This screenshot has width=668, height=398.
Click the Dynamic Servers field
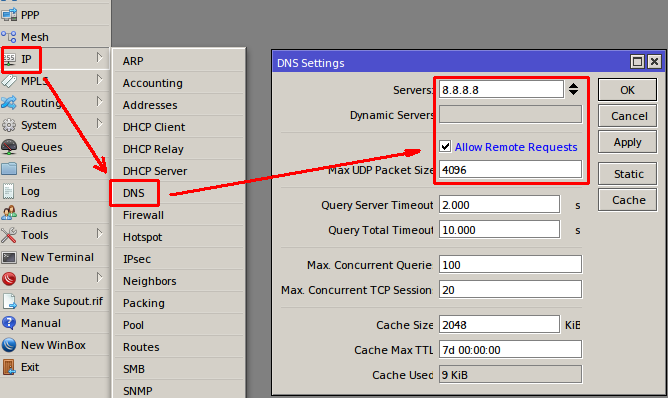(510, 115)
